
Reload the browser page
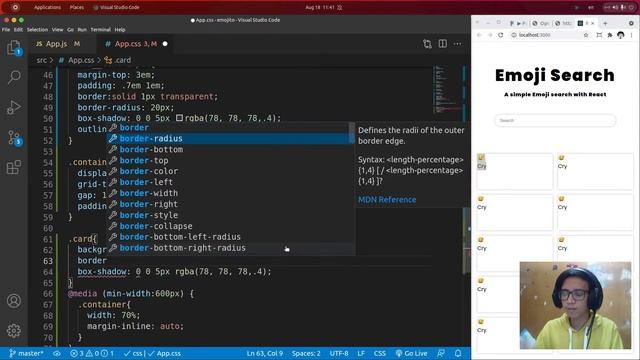click(x=500, y=35)
